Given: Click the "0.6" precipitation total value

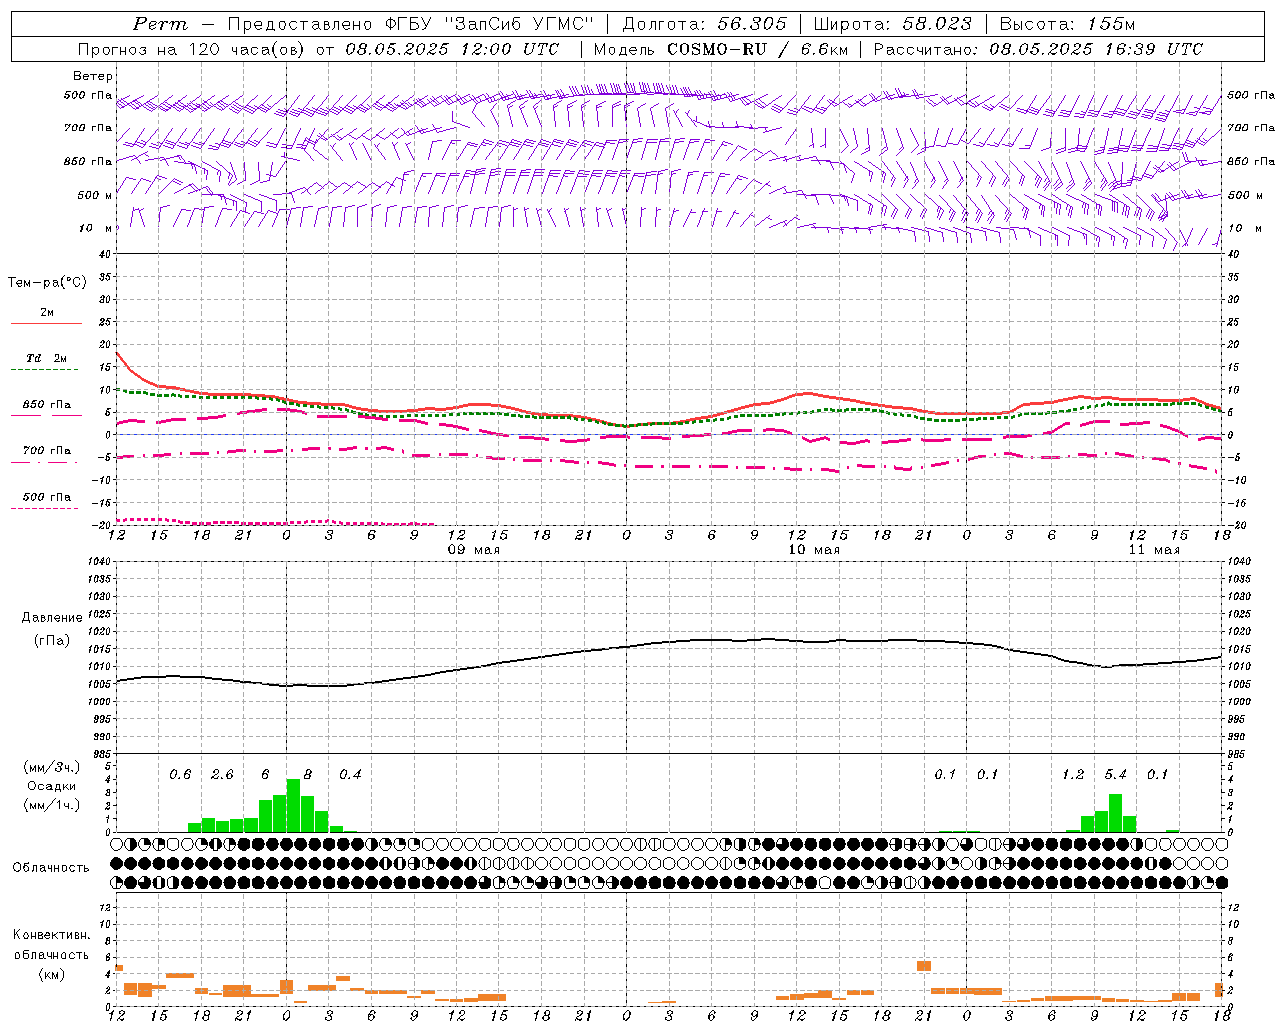Looking at the screenshot, I should tap(180, 774).
